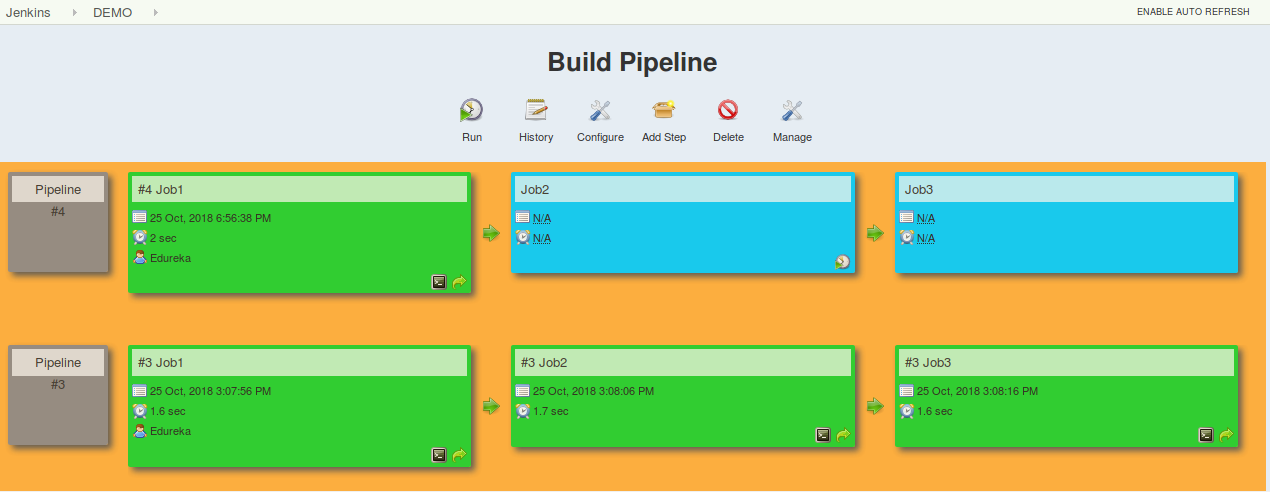Click the Add Step box icon

(664, 110)
